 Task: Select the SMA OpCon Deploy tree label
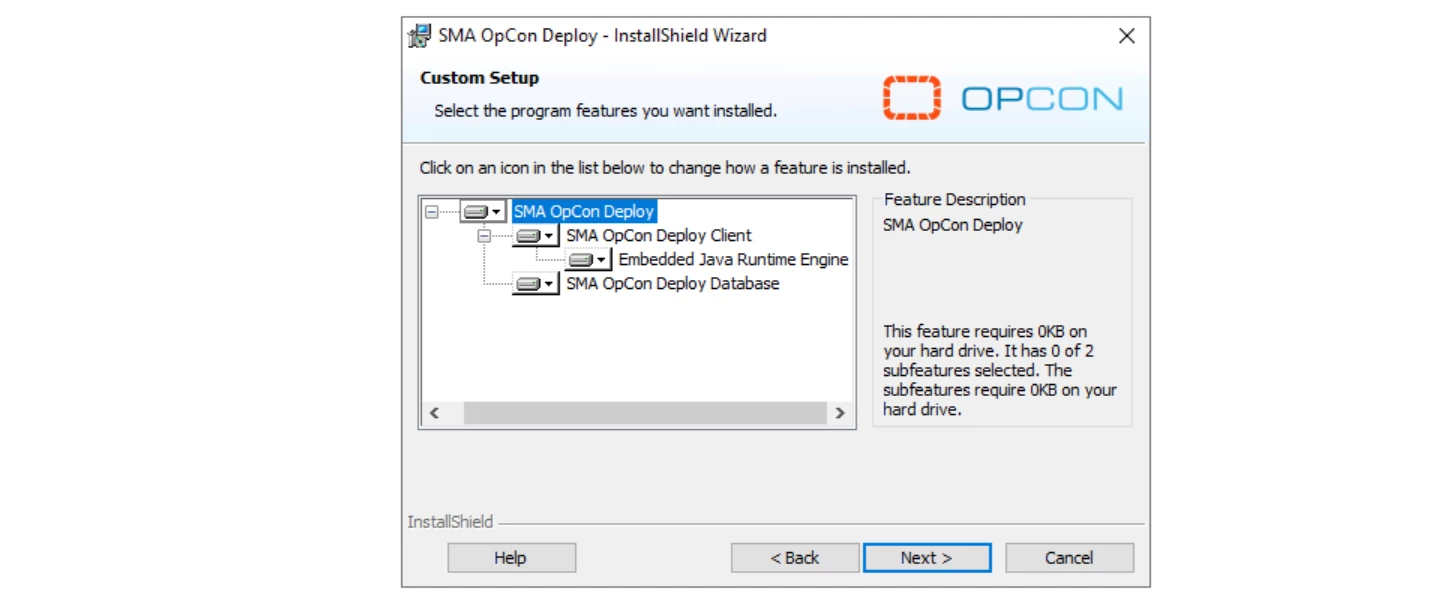584,212
